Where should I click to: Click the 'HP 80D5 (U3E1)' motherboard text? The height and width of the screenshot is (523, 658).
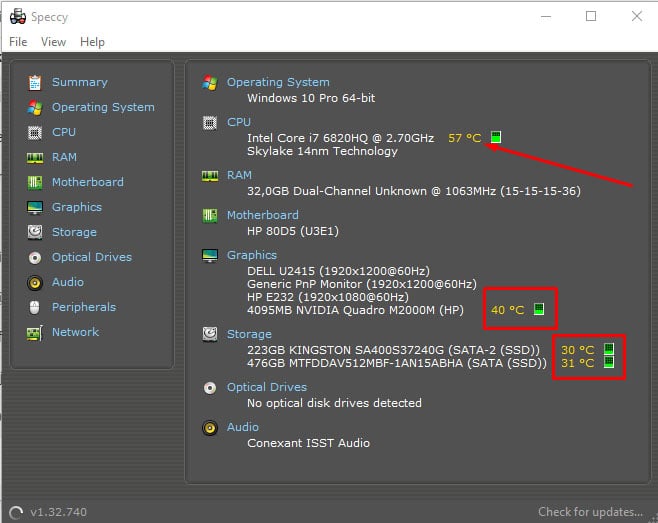pyautogui.click(x=293, y=231)
